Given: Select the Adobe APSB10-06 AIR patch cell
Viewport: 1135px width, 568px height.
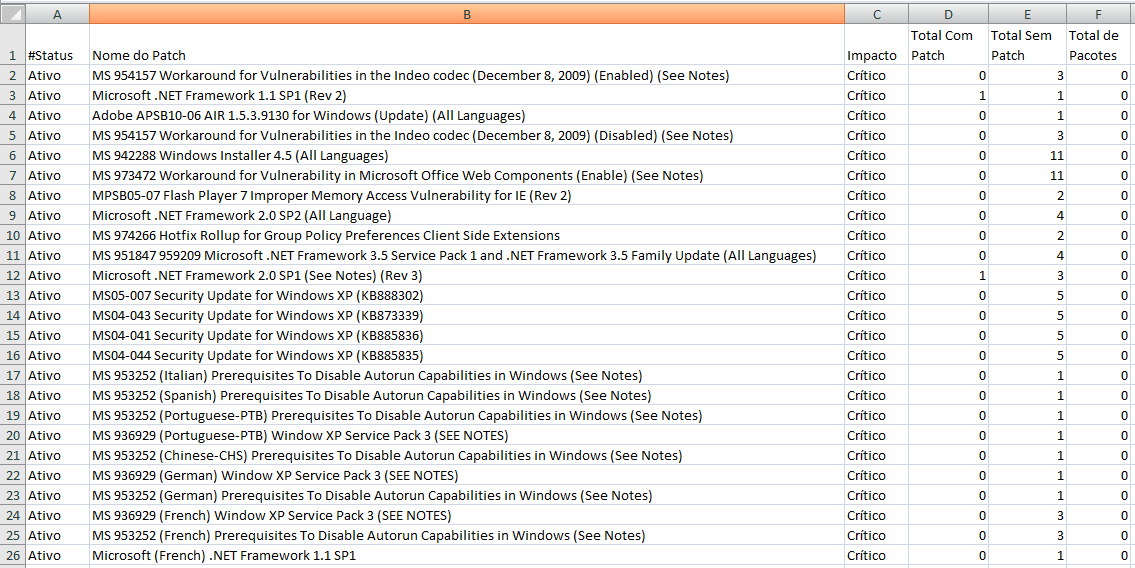Looking at the screenshot, I should coord(467,116).
